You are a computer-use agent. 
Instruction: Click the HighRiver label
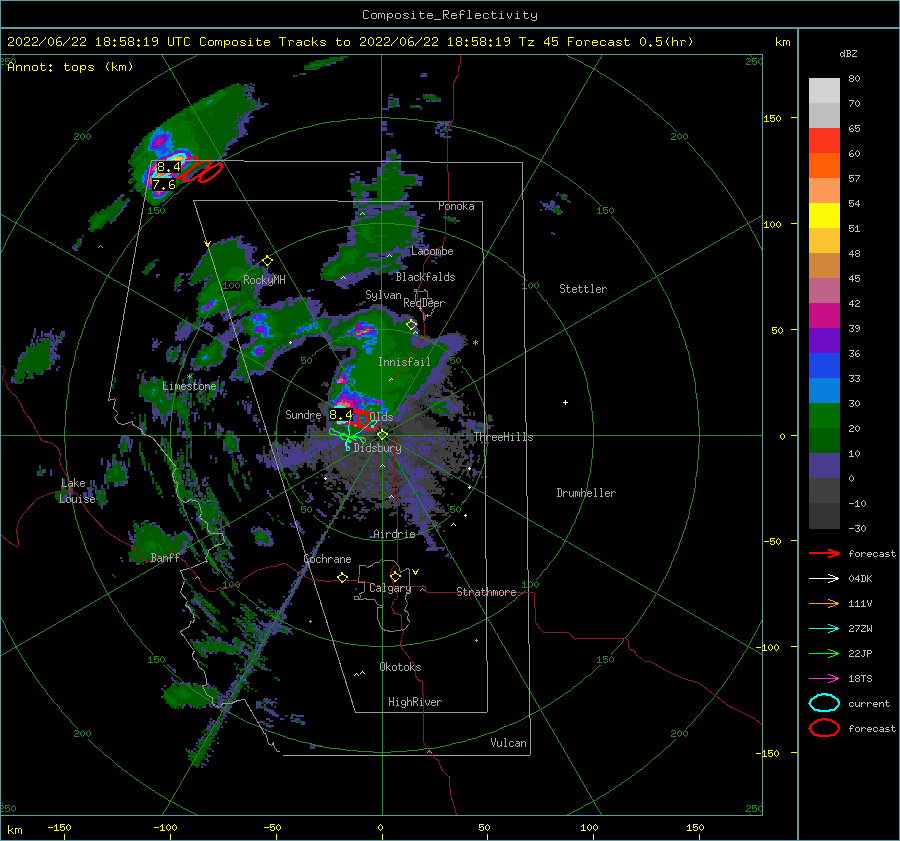pyautogui.click(x=415, y=702)
